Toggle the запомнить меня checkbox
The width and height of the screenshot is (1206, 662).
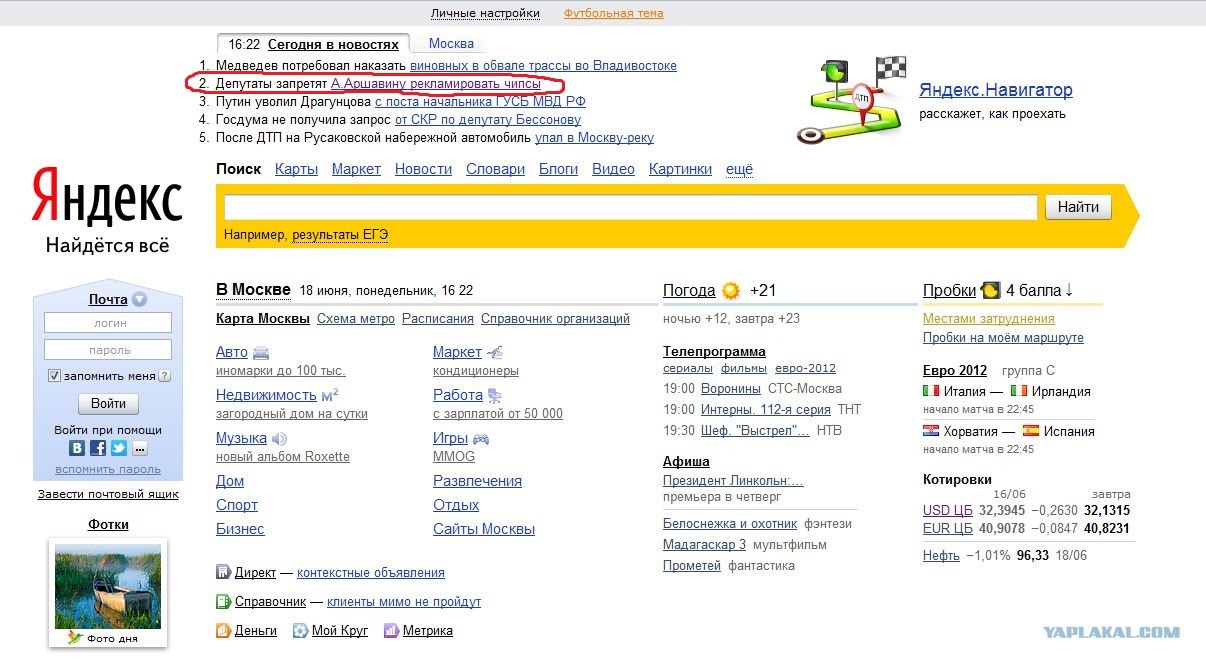55,376
